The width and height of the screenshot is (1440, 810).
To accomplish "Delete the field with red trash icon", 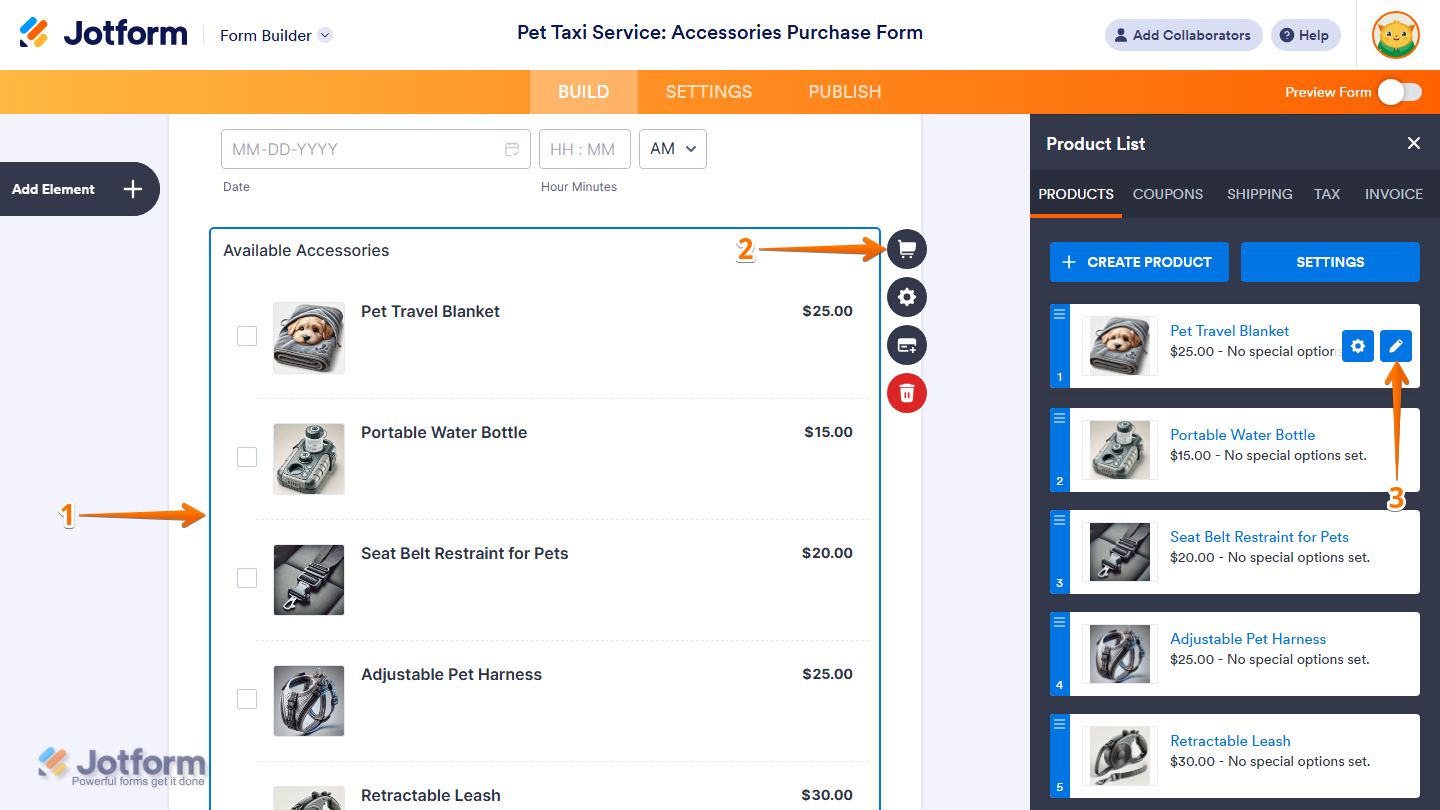I will (x=907, y=392).
